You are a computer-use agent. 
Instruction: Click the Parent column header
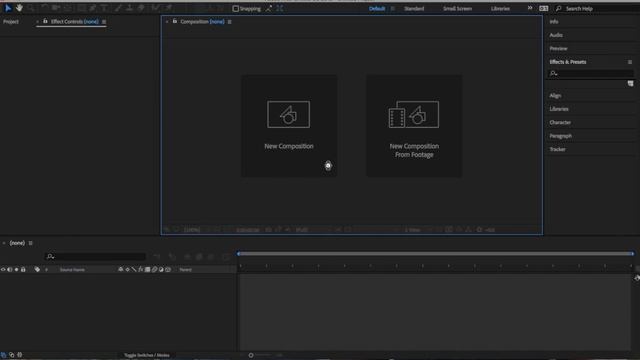pyautogui.click(x=185, y=270)
